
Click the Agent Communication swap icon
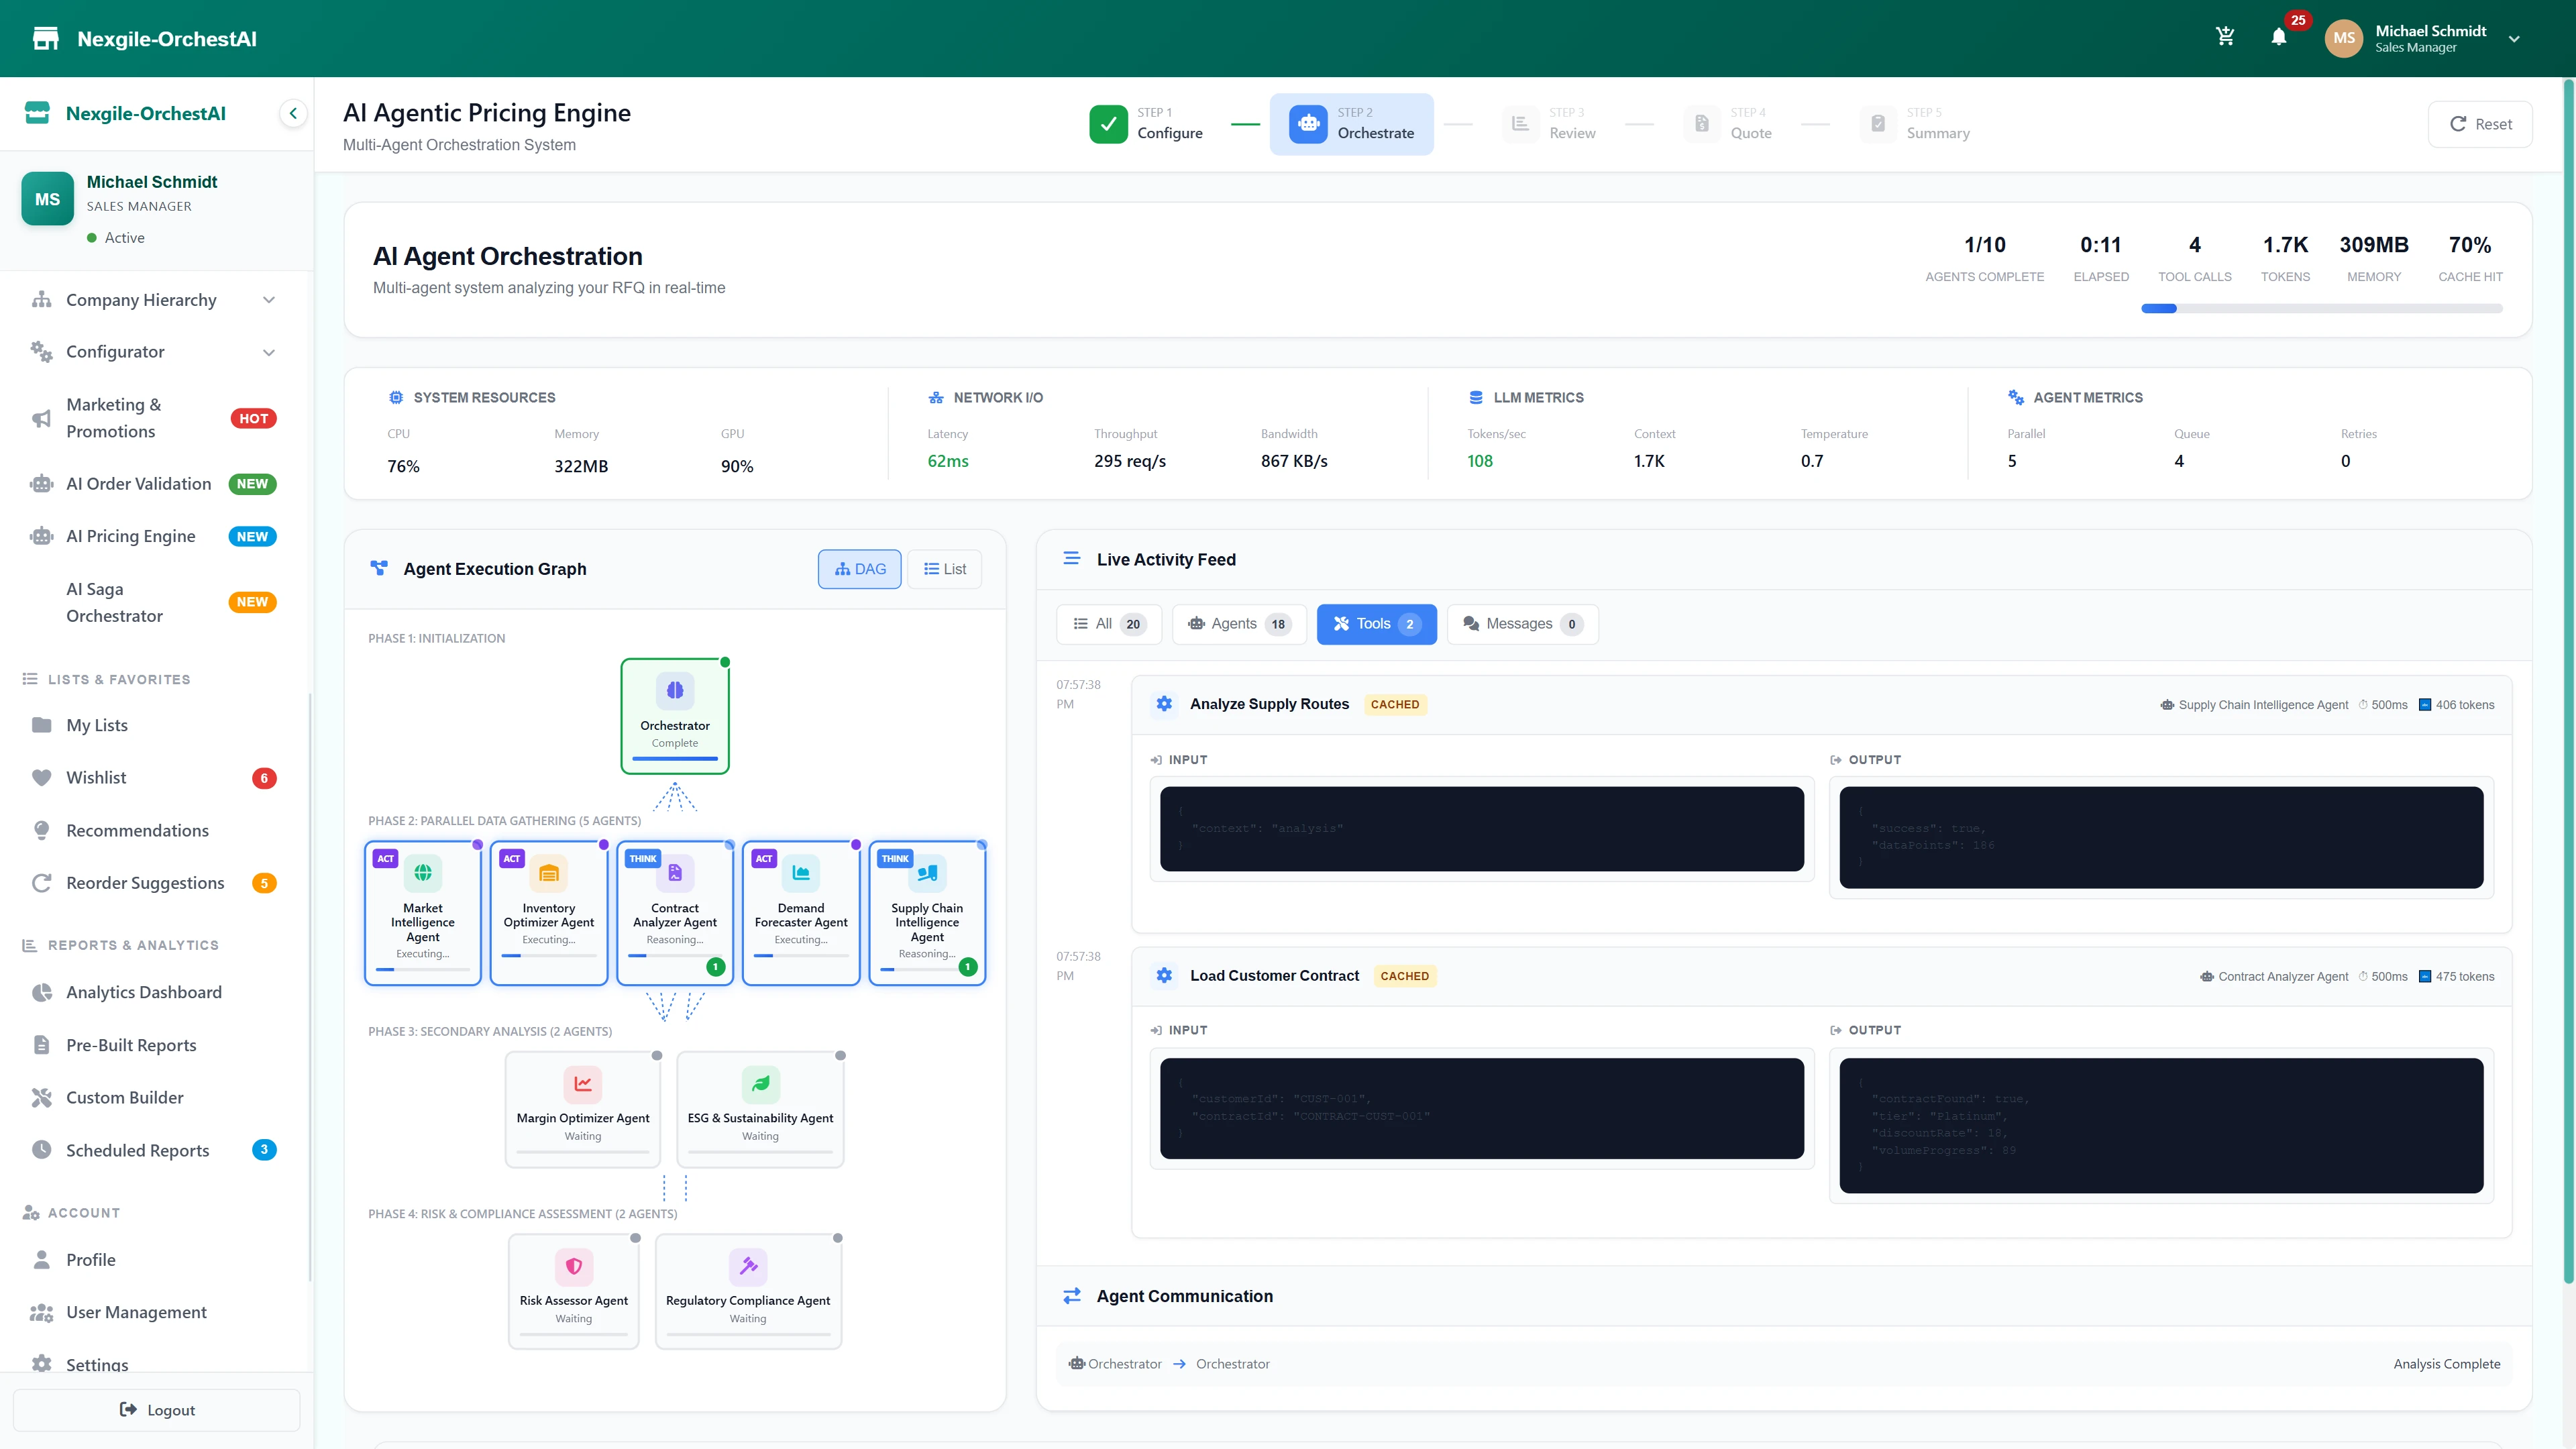[1071, 1295]
